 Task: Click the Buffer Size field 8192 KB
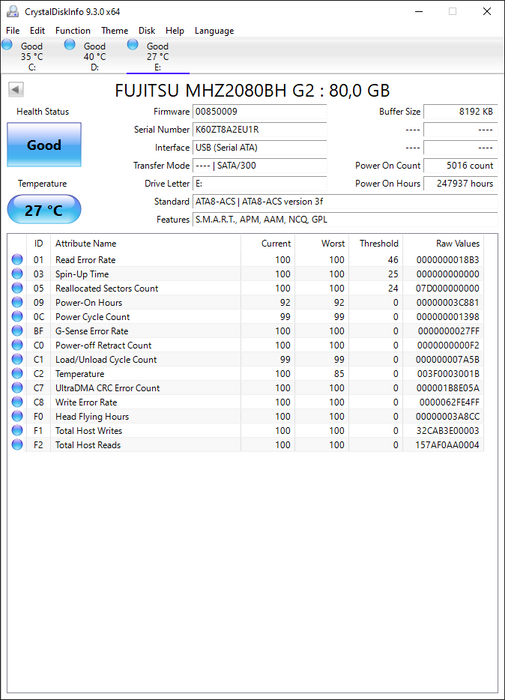pyautogui.click(x=460, y=112)
